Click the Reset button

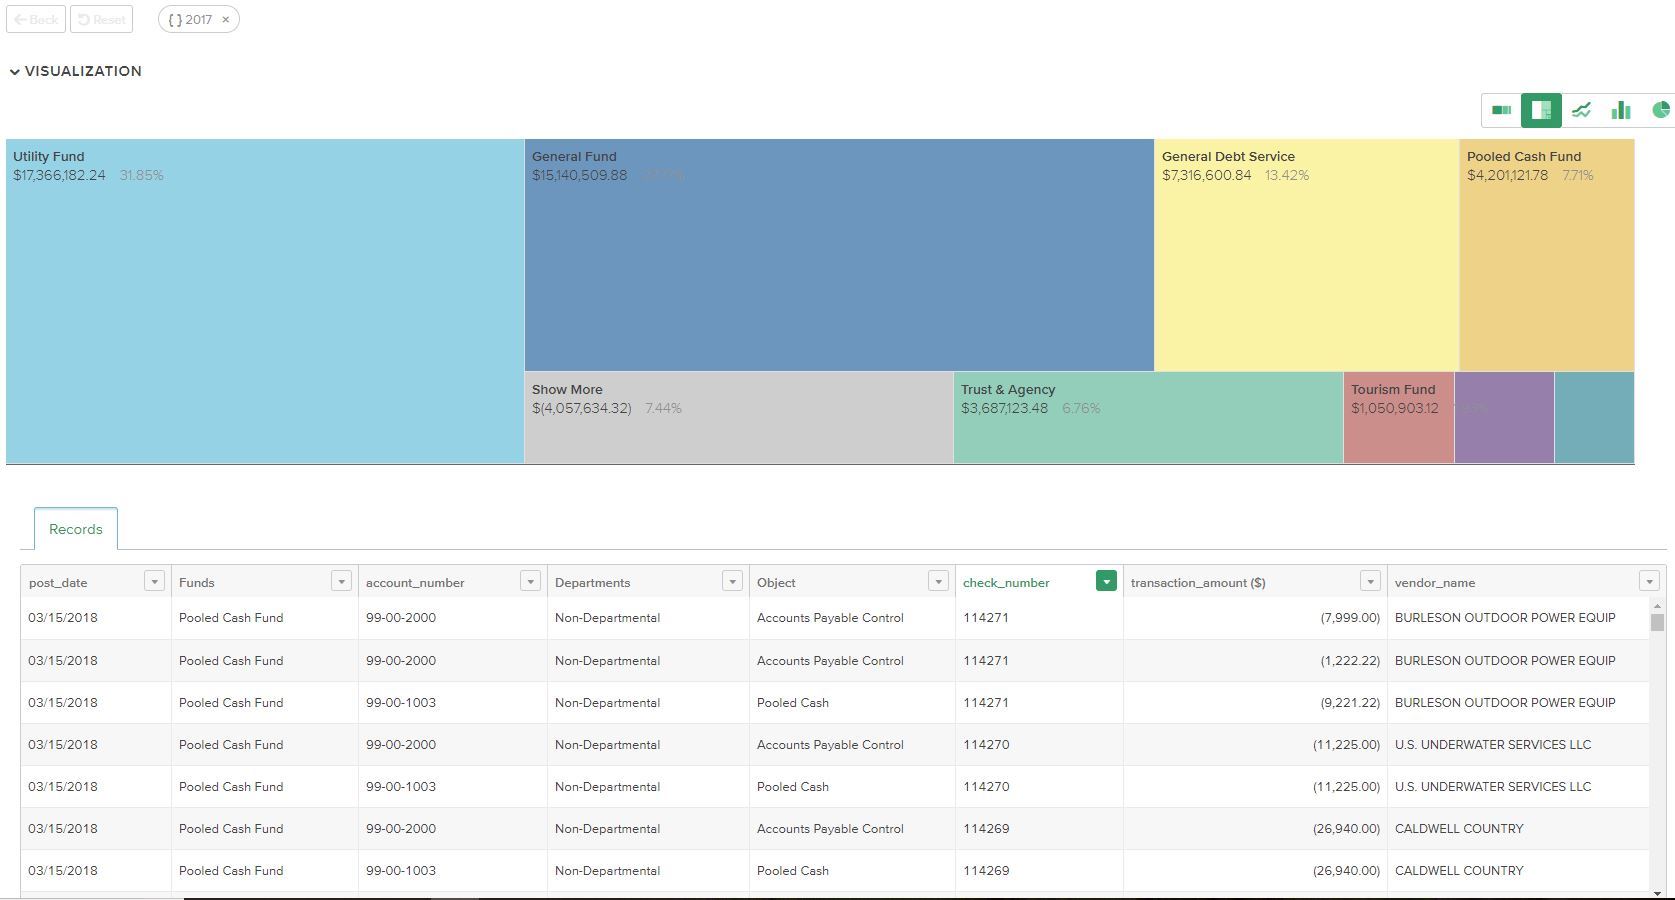point(102,20)
